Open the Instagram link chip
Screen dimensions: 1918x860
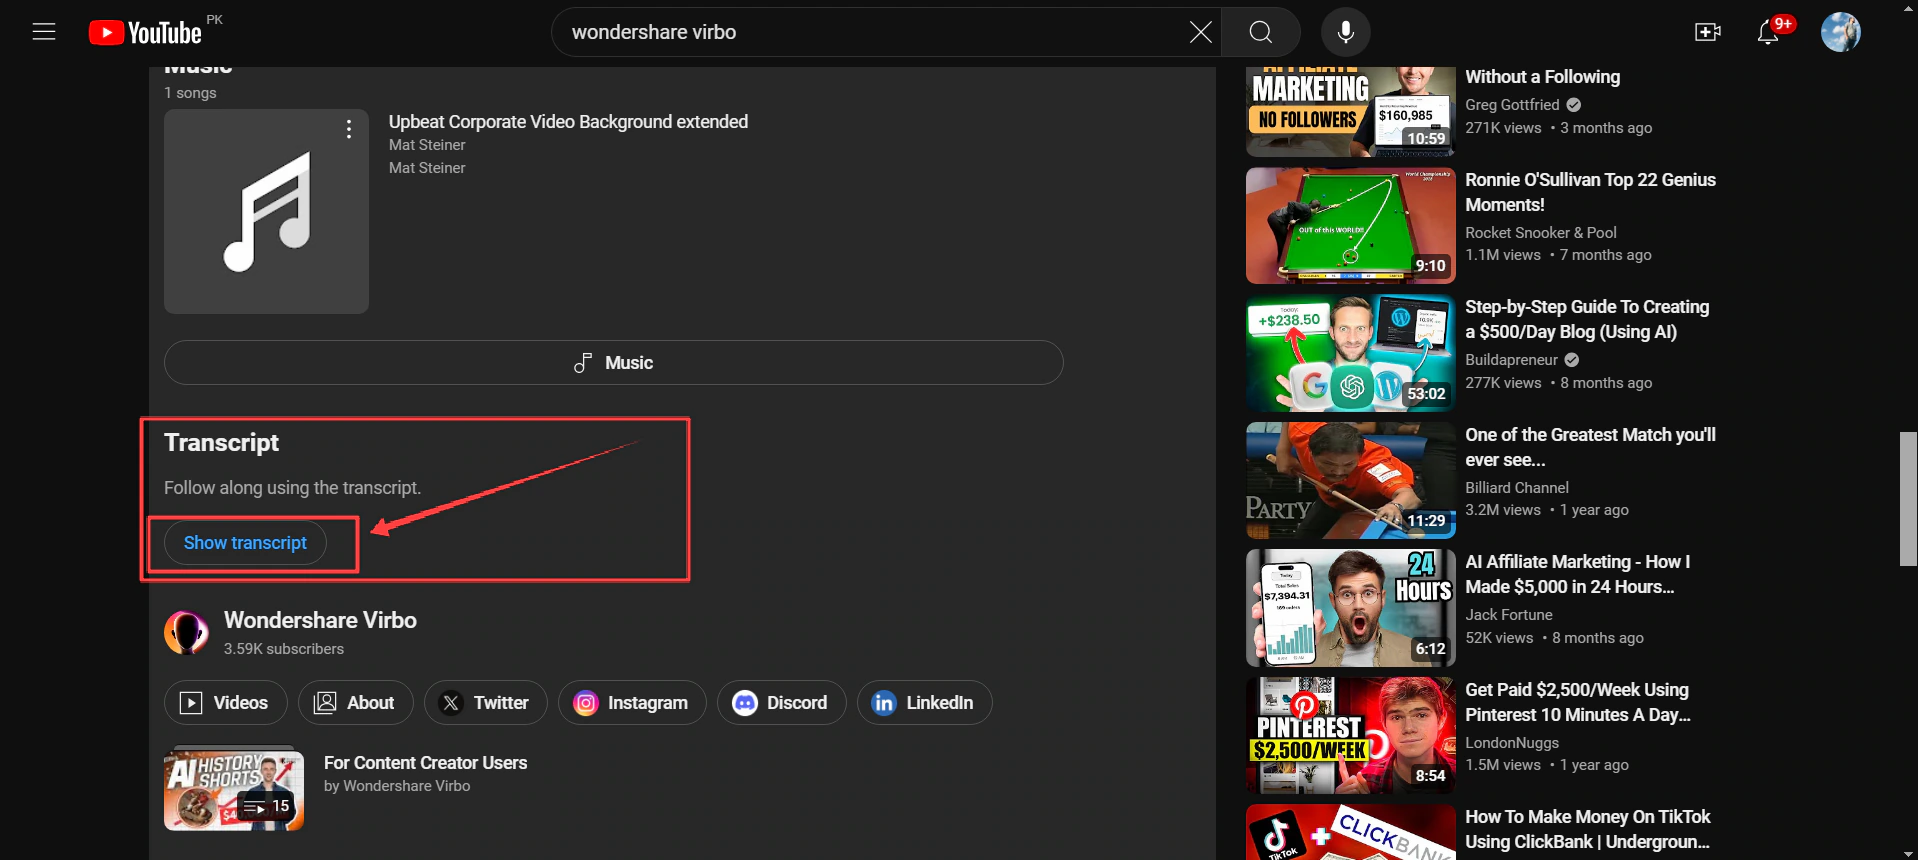[x=632, y=703]
